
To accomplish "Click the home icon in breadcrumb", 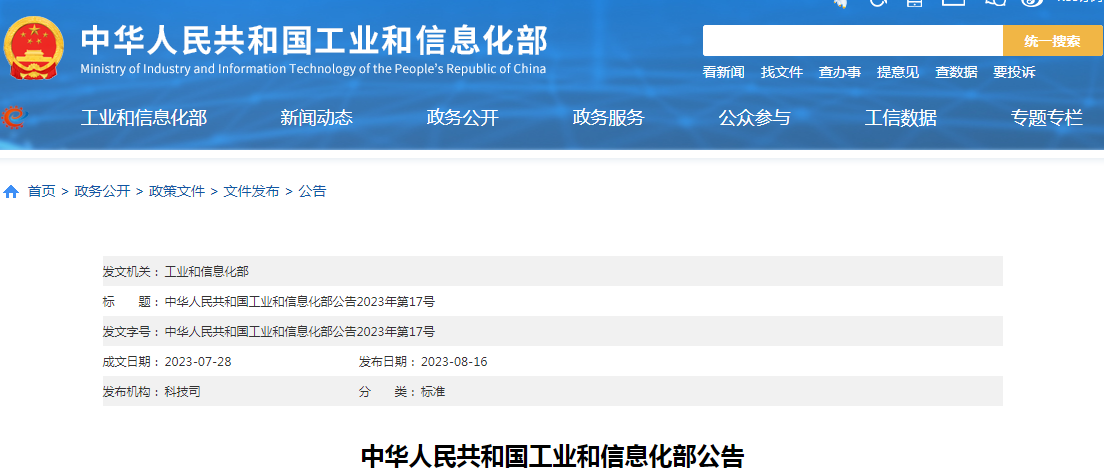I will 11,192.
